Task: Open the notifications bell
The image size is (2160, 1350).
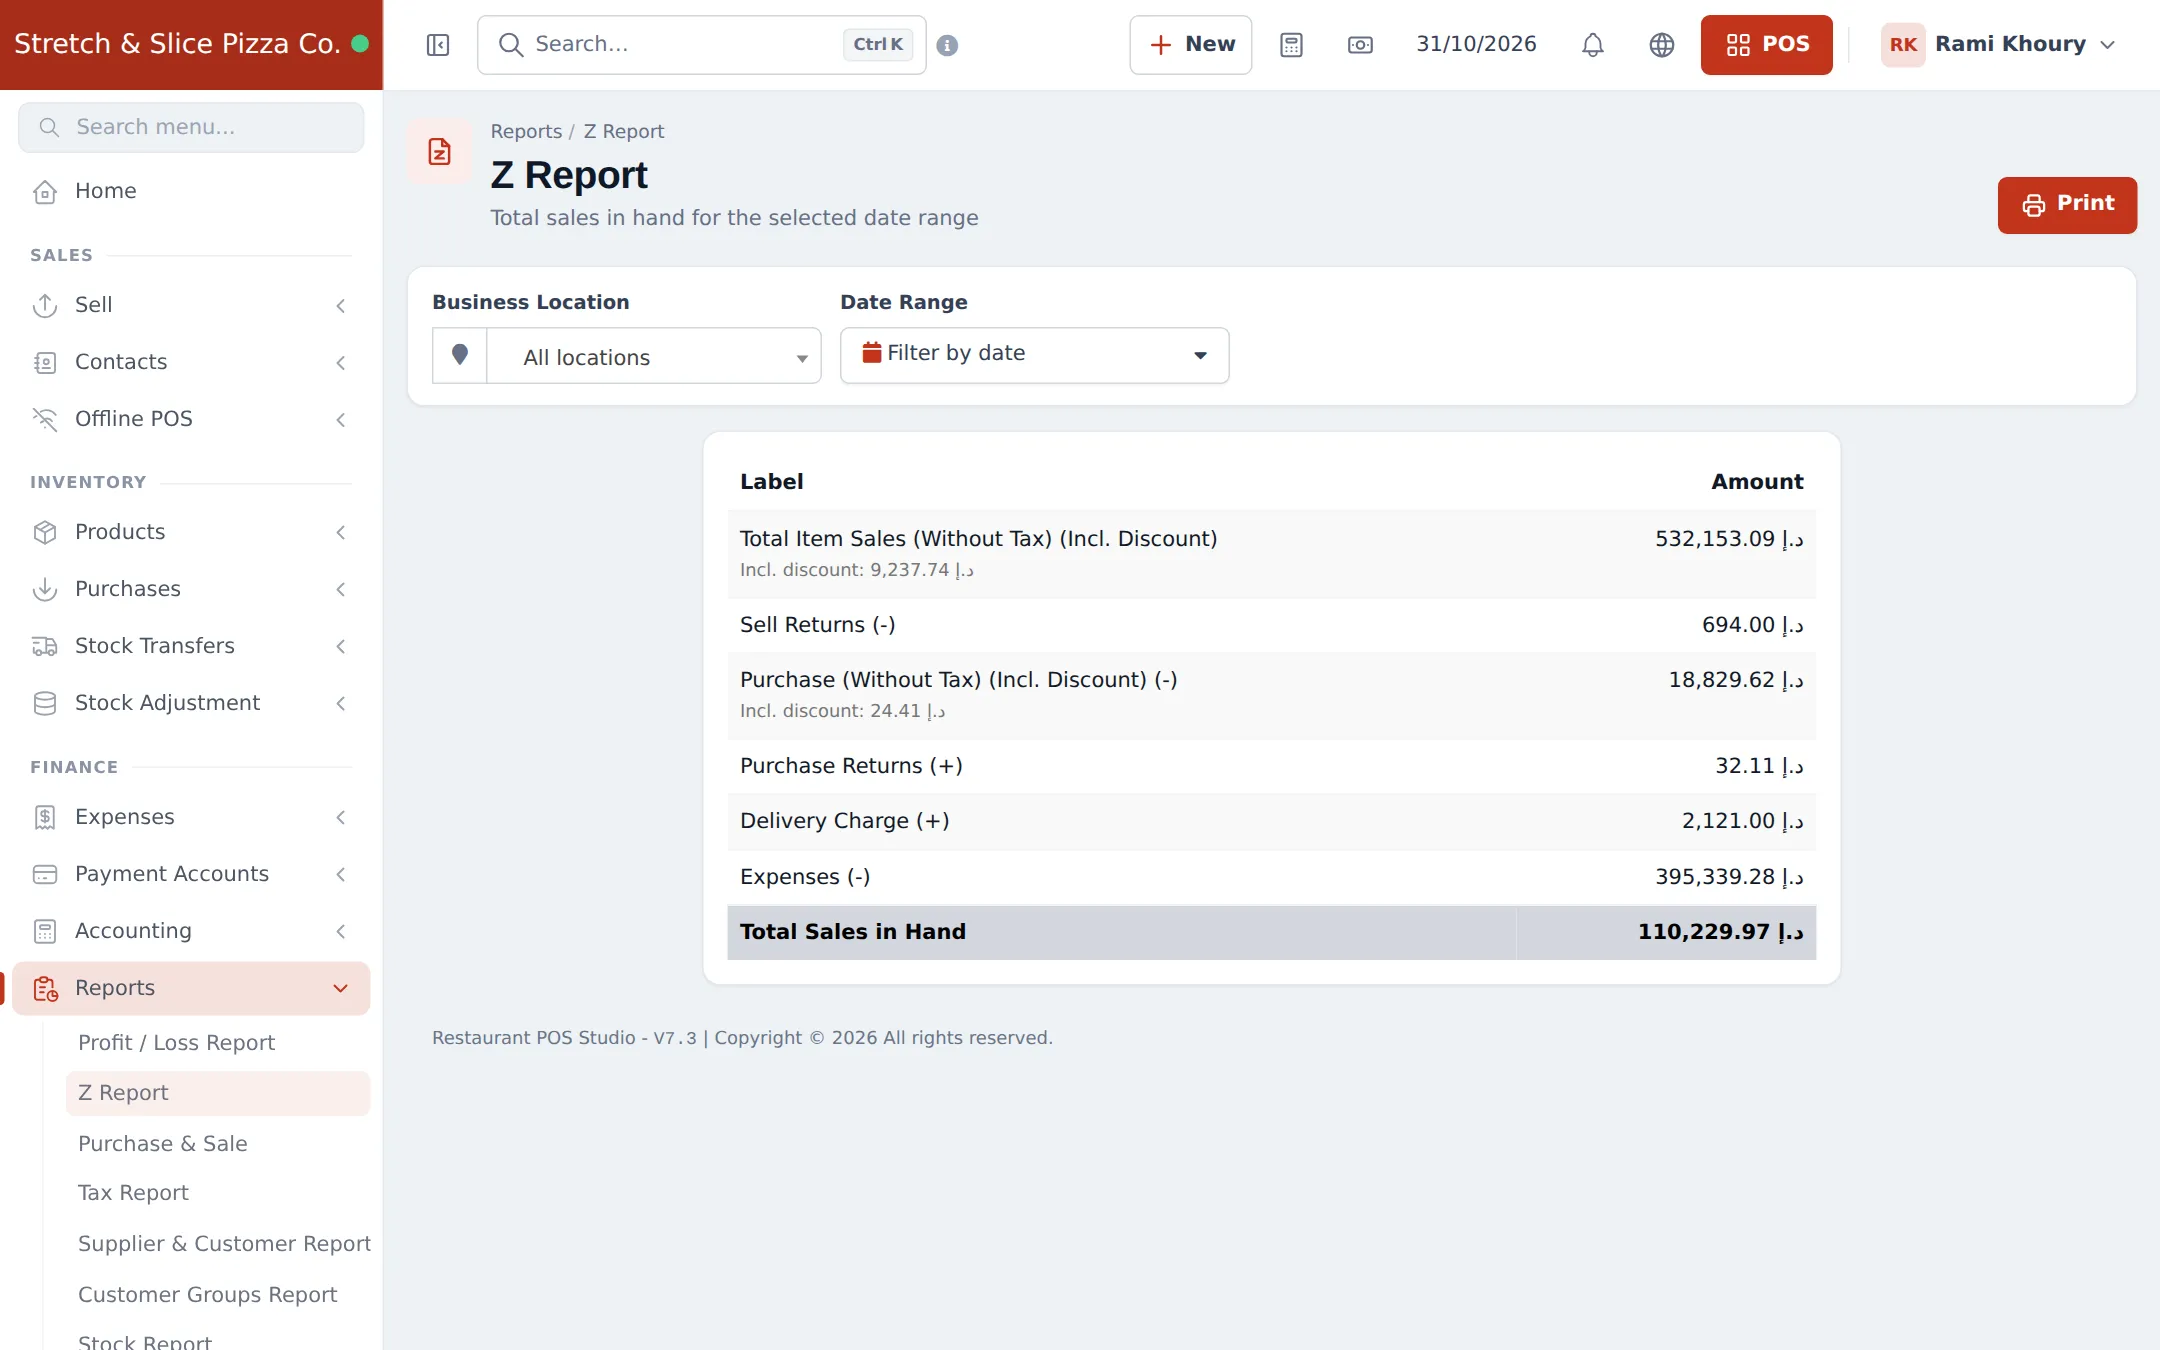Action: (1593, 45)
